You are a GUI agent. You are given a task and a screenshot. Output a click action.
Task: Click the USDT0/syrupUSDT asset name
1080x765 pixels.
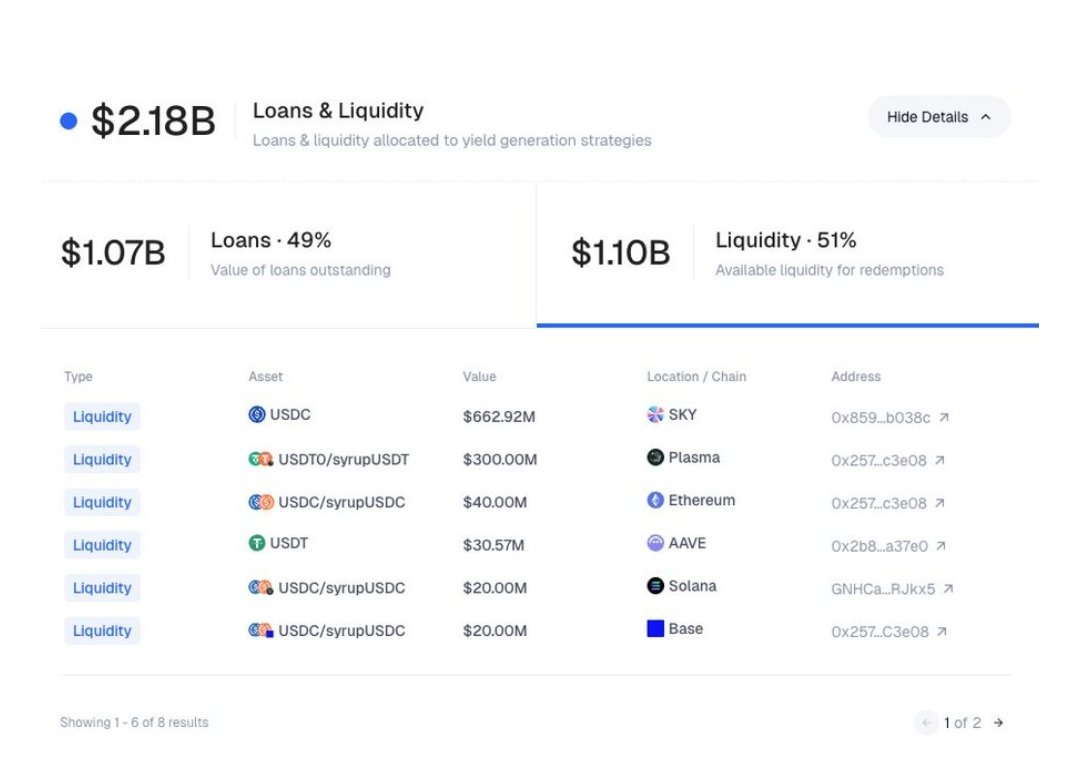point(343,459)
